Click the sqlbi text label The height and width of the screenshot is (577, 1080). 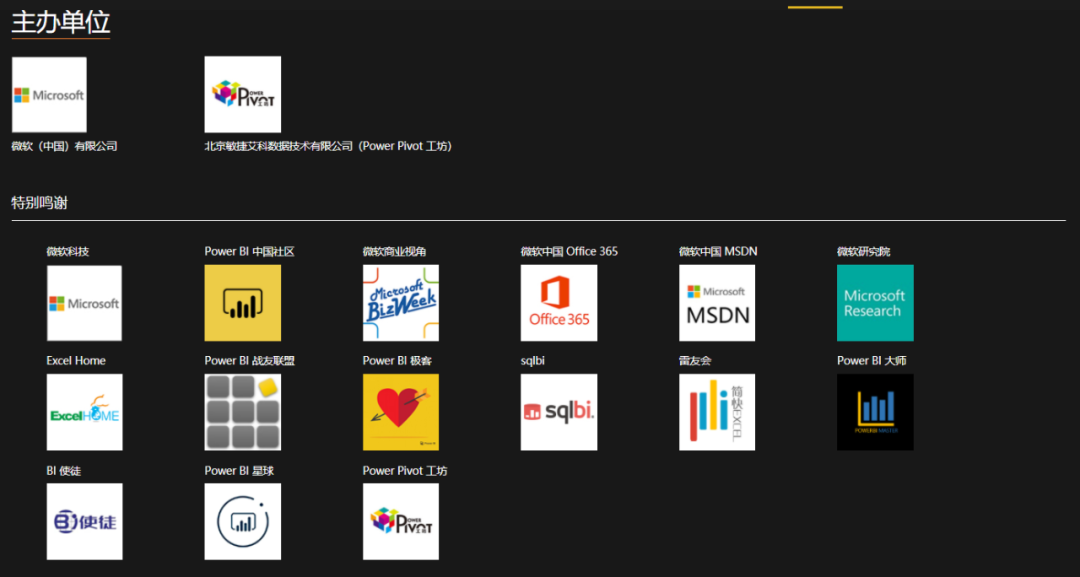coord(532,361)
